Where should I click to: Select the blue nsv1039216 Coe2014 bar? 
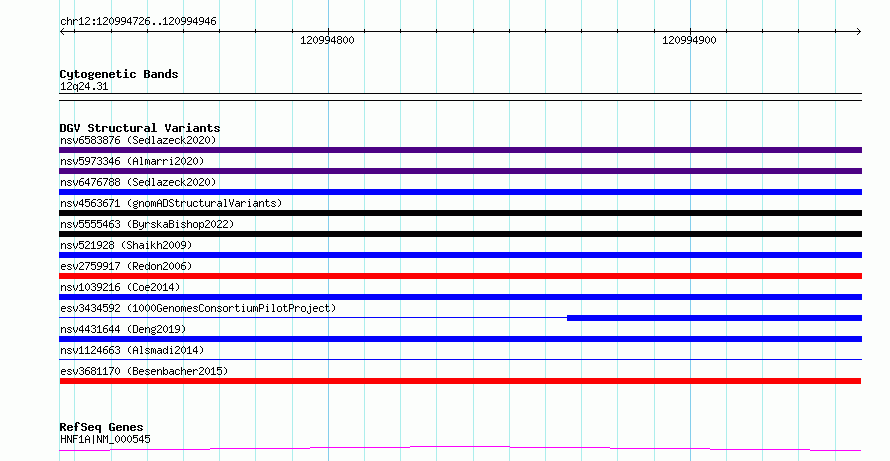pos(460,297)
